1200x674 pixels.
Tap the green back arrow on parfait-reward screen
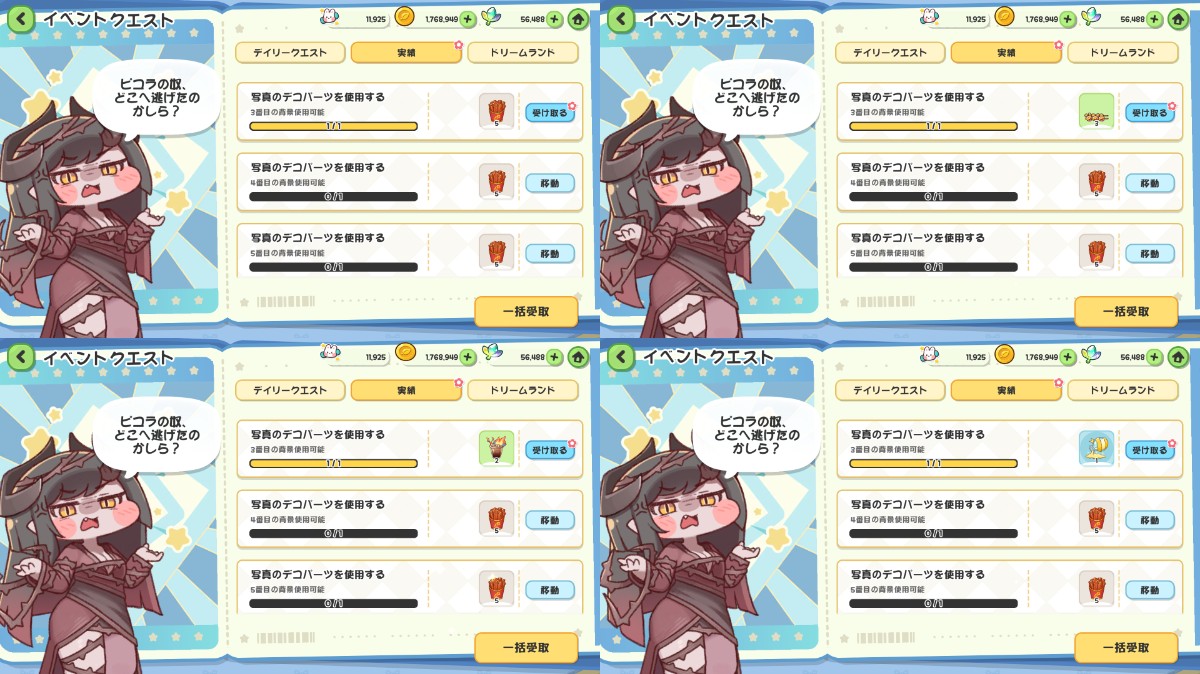pyautogui.click(x=21, y=355)
